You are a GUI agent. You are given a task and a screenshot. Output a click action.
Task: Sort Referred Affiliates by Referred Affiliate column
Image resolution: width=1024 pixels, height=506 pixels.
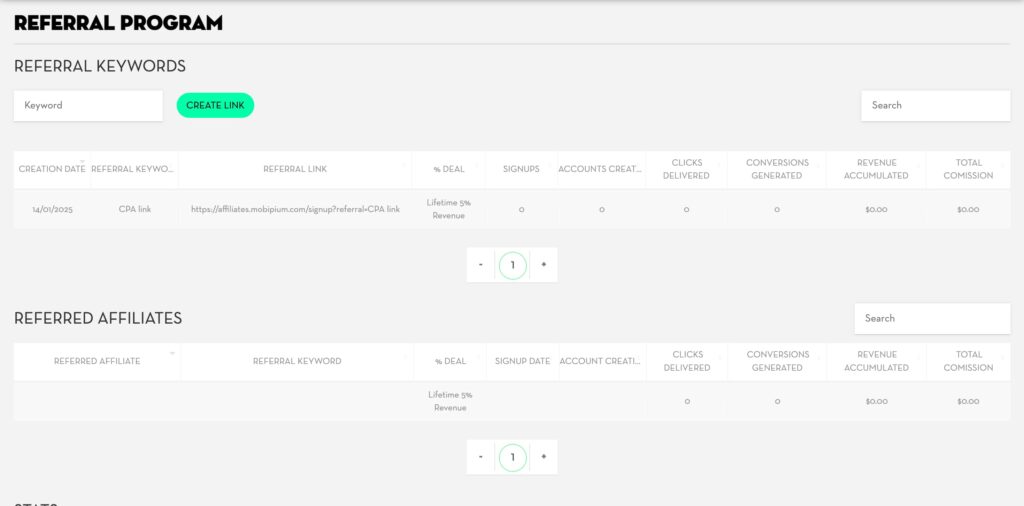97,361
